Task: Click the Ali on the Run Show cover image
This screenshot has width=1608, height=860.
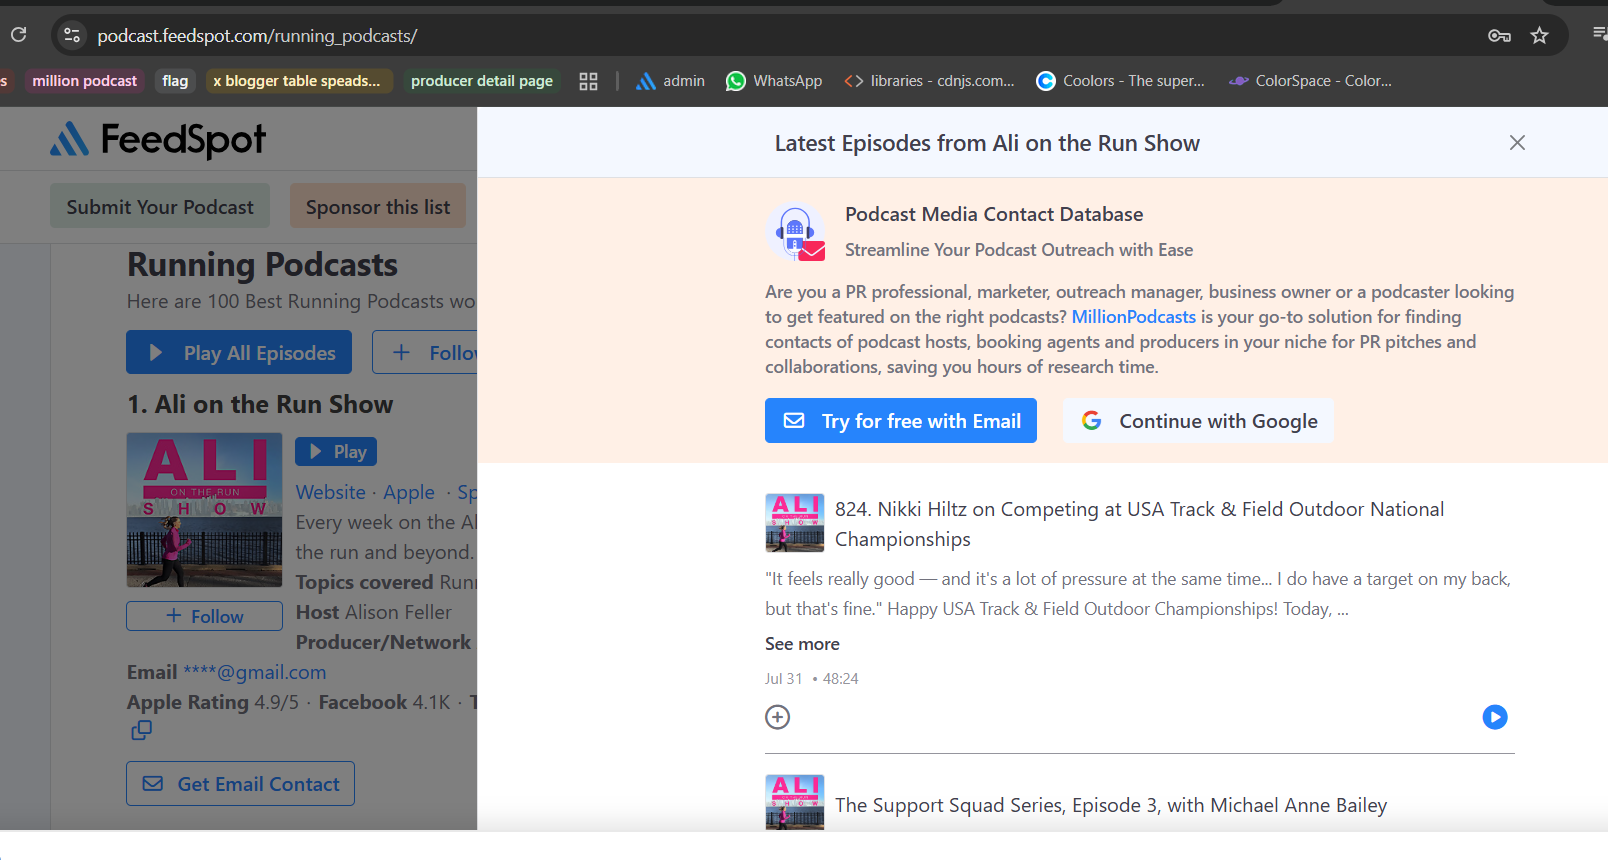Action: (x=204, y=509)
